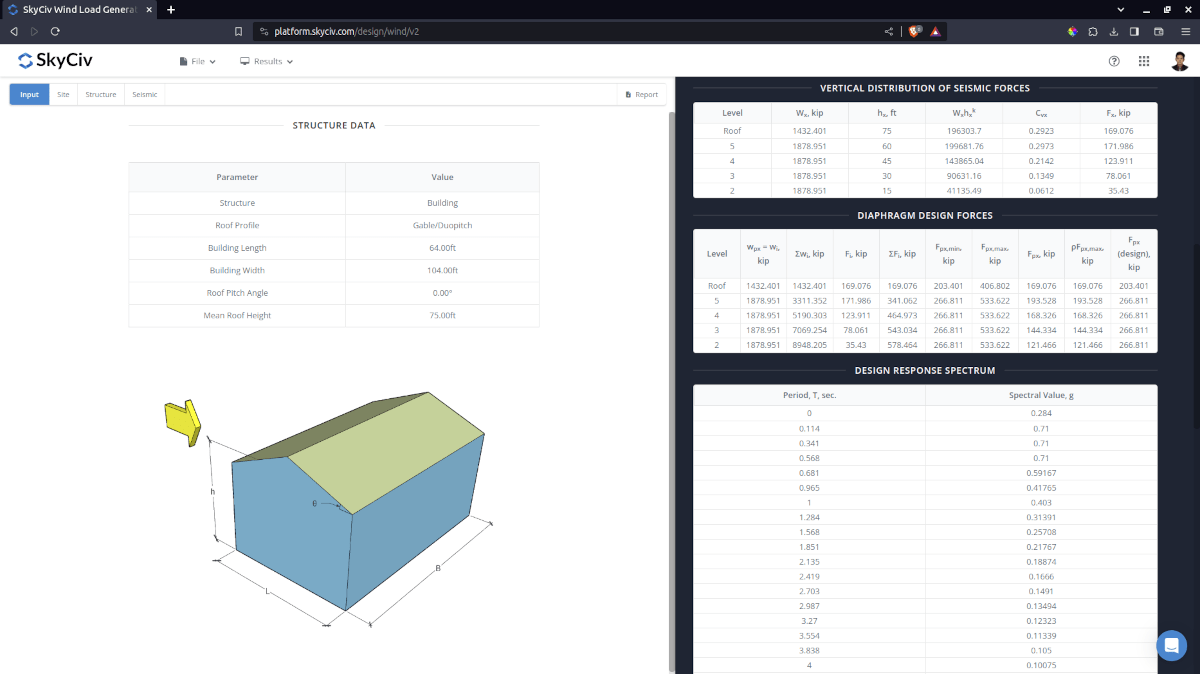Click the share icon in address bar
The height and width of the screenshot is (674, 1200).
(889, 31)
